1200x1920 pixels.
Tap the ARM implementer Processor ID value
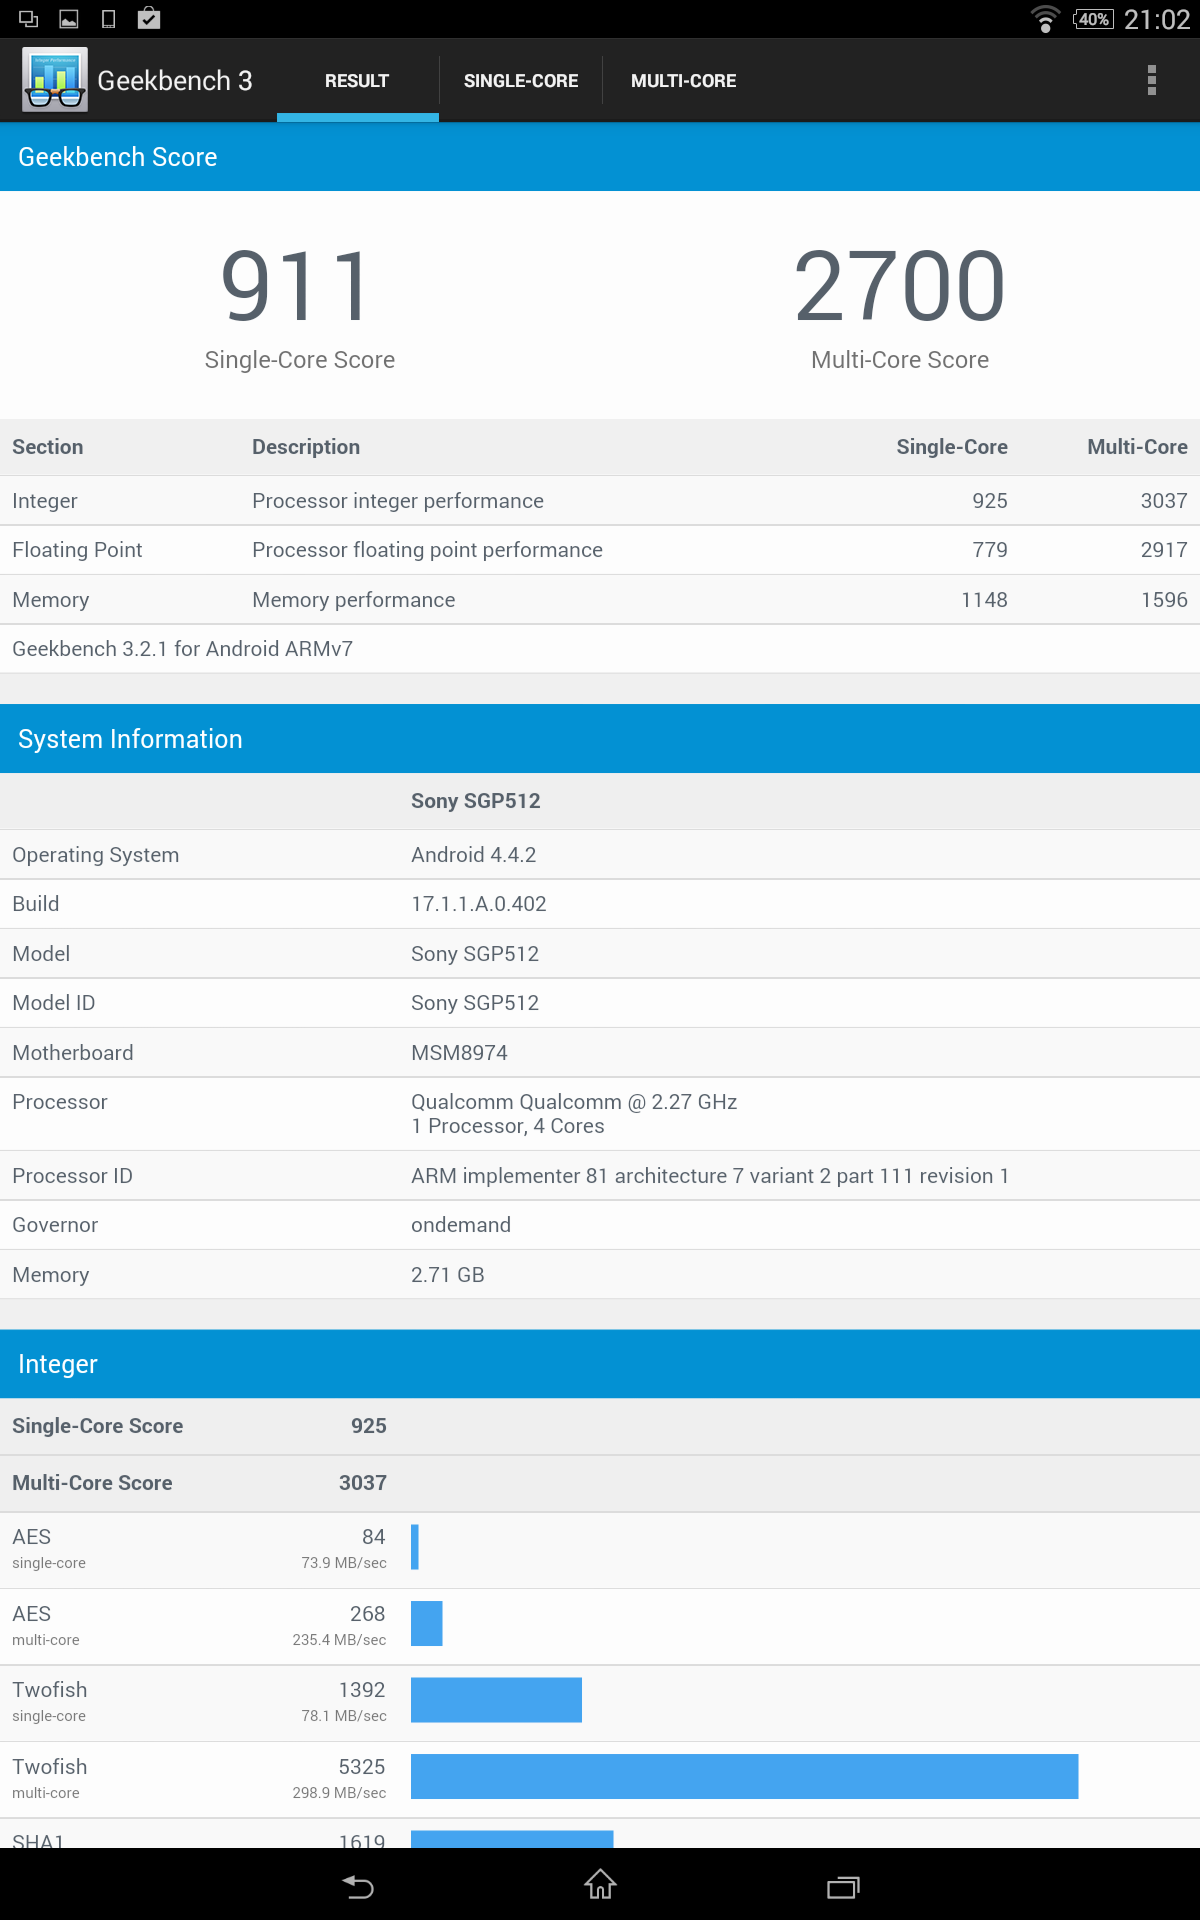pos(710,1176)
